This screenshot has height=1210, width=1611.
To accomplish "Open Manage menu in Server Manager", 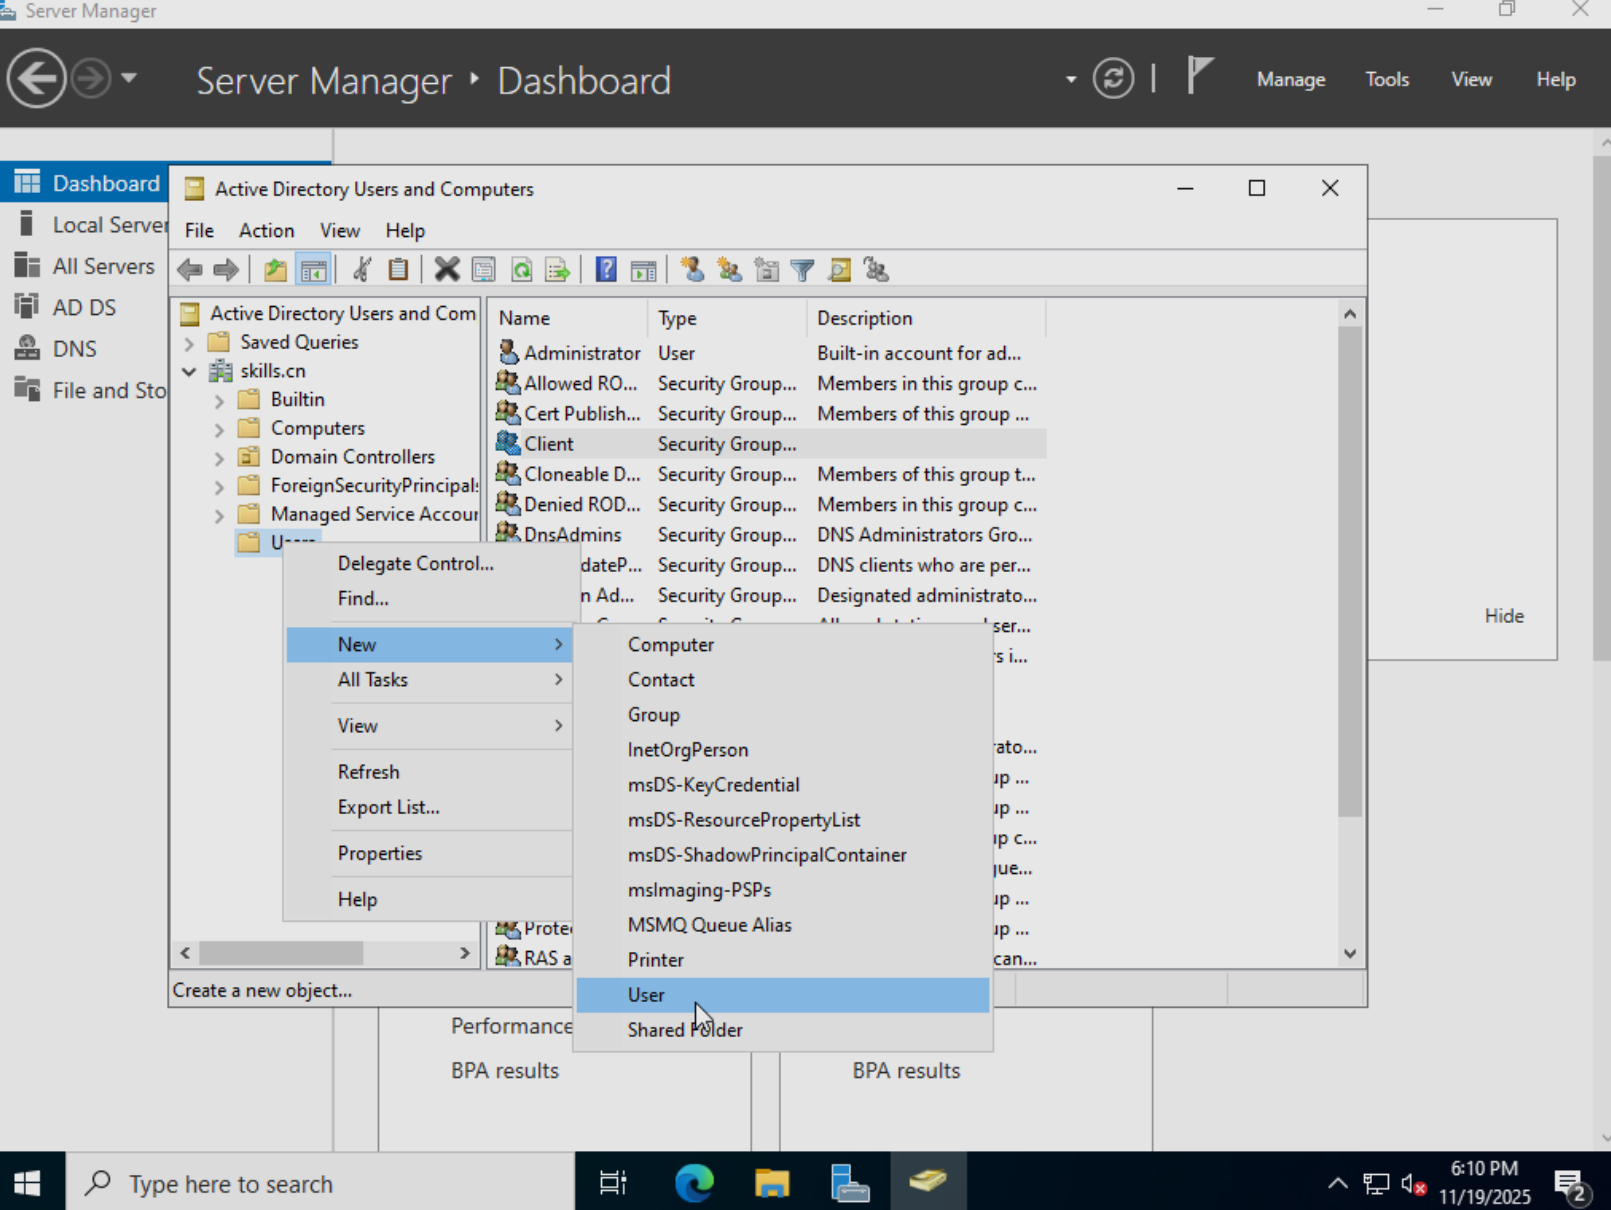I will 1291,79.
